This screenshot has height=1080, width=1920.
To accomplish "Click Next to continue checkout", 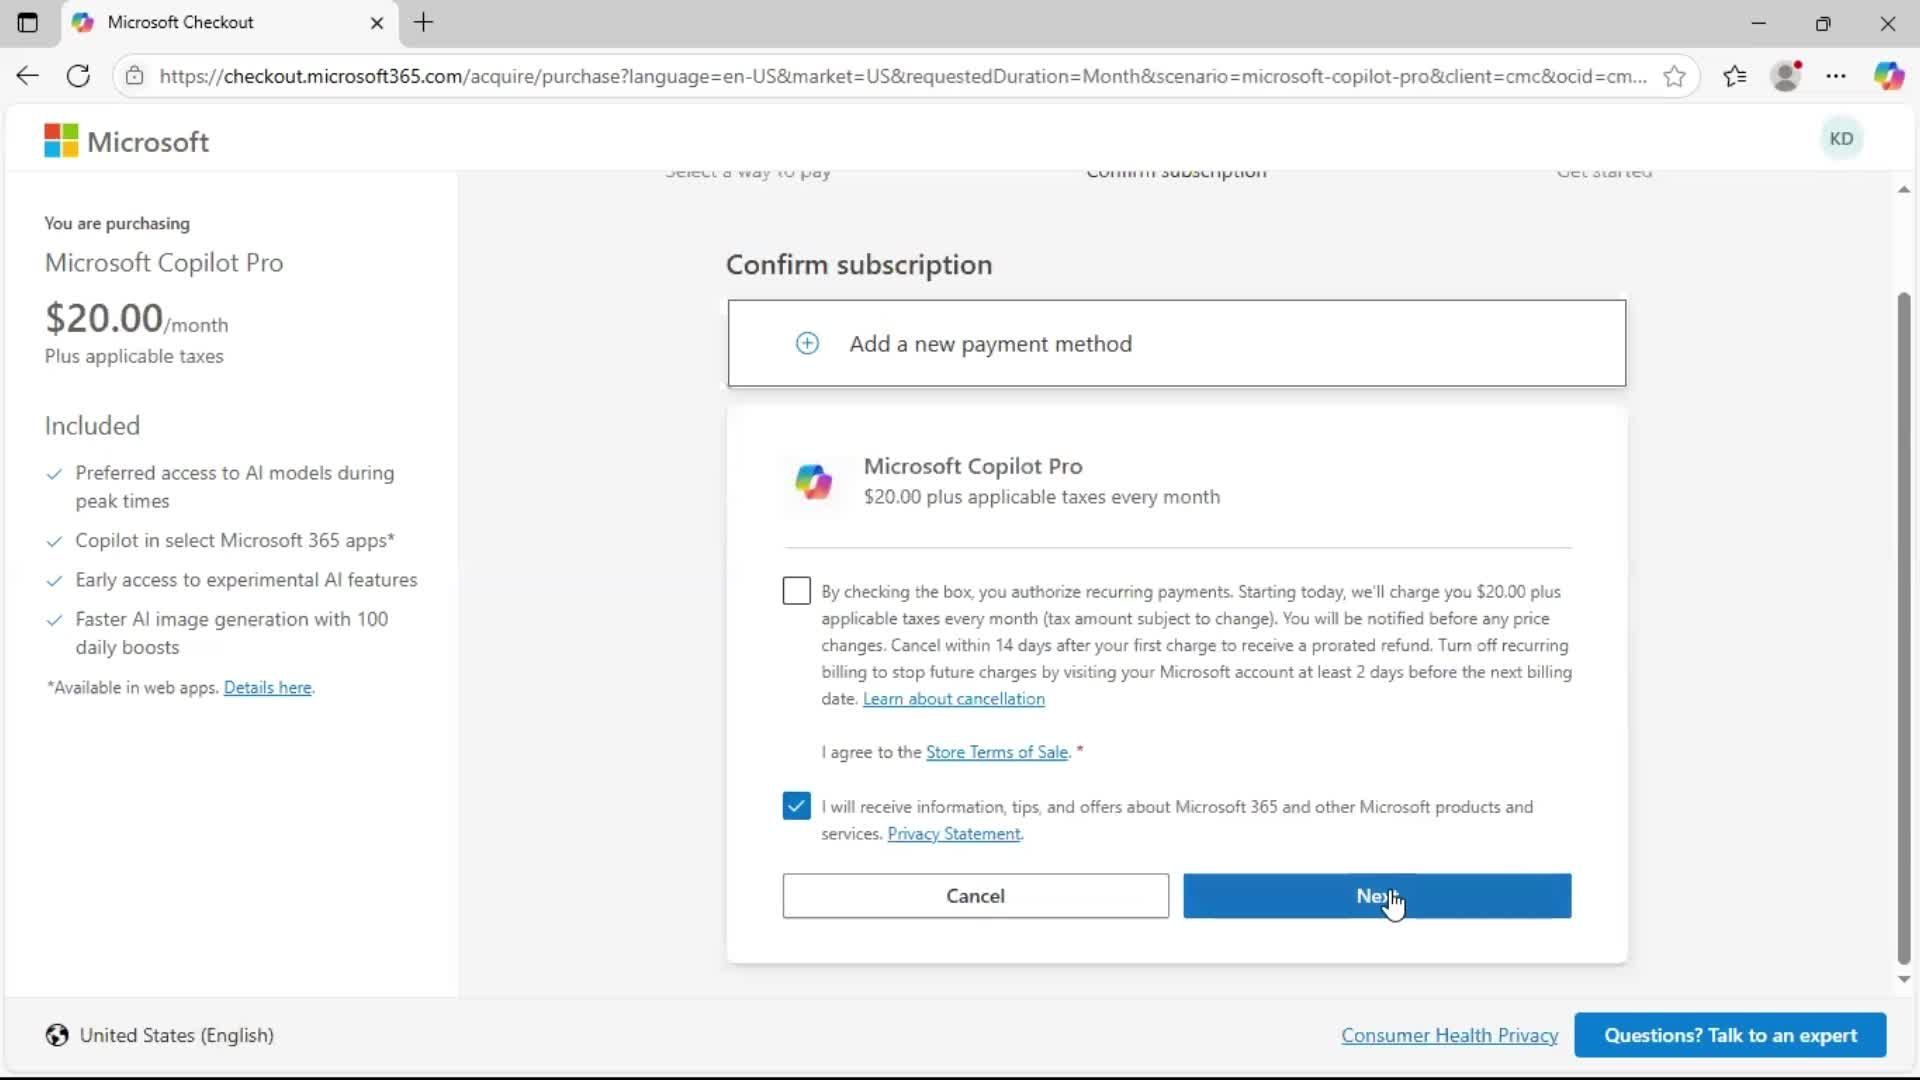I will click(x=1377, y=896).
